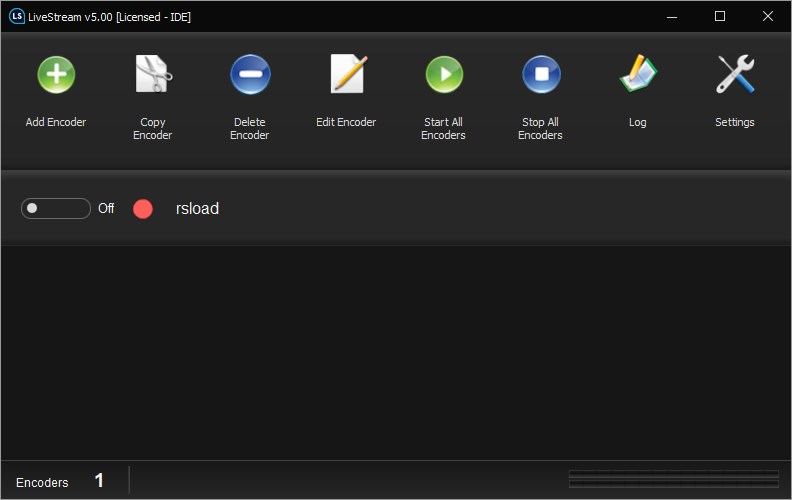Image resolution: width=792 pixels, height=500 pixels.
Task: Close the LiveStream window
Action: (768, 17)
